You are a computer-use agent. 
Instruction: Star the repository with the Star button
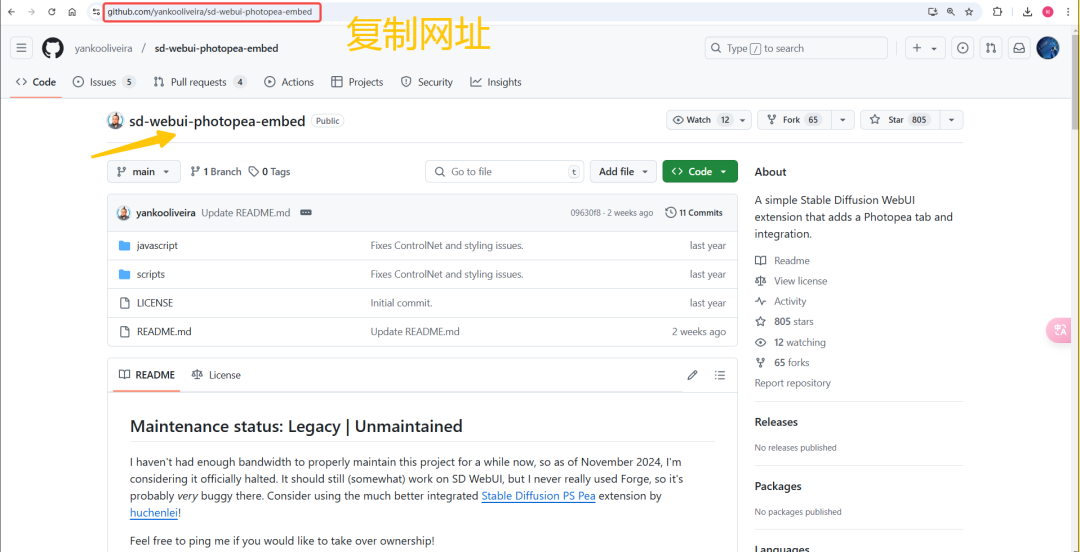(x=900, y=120)
